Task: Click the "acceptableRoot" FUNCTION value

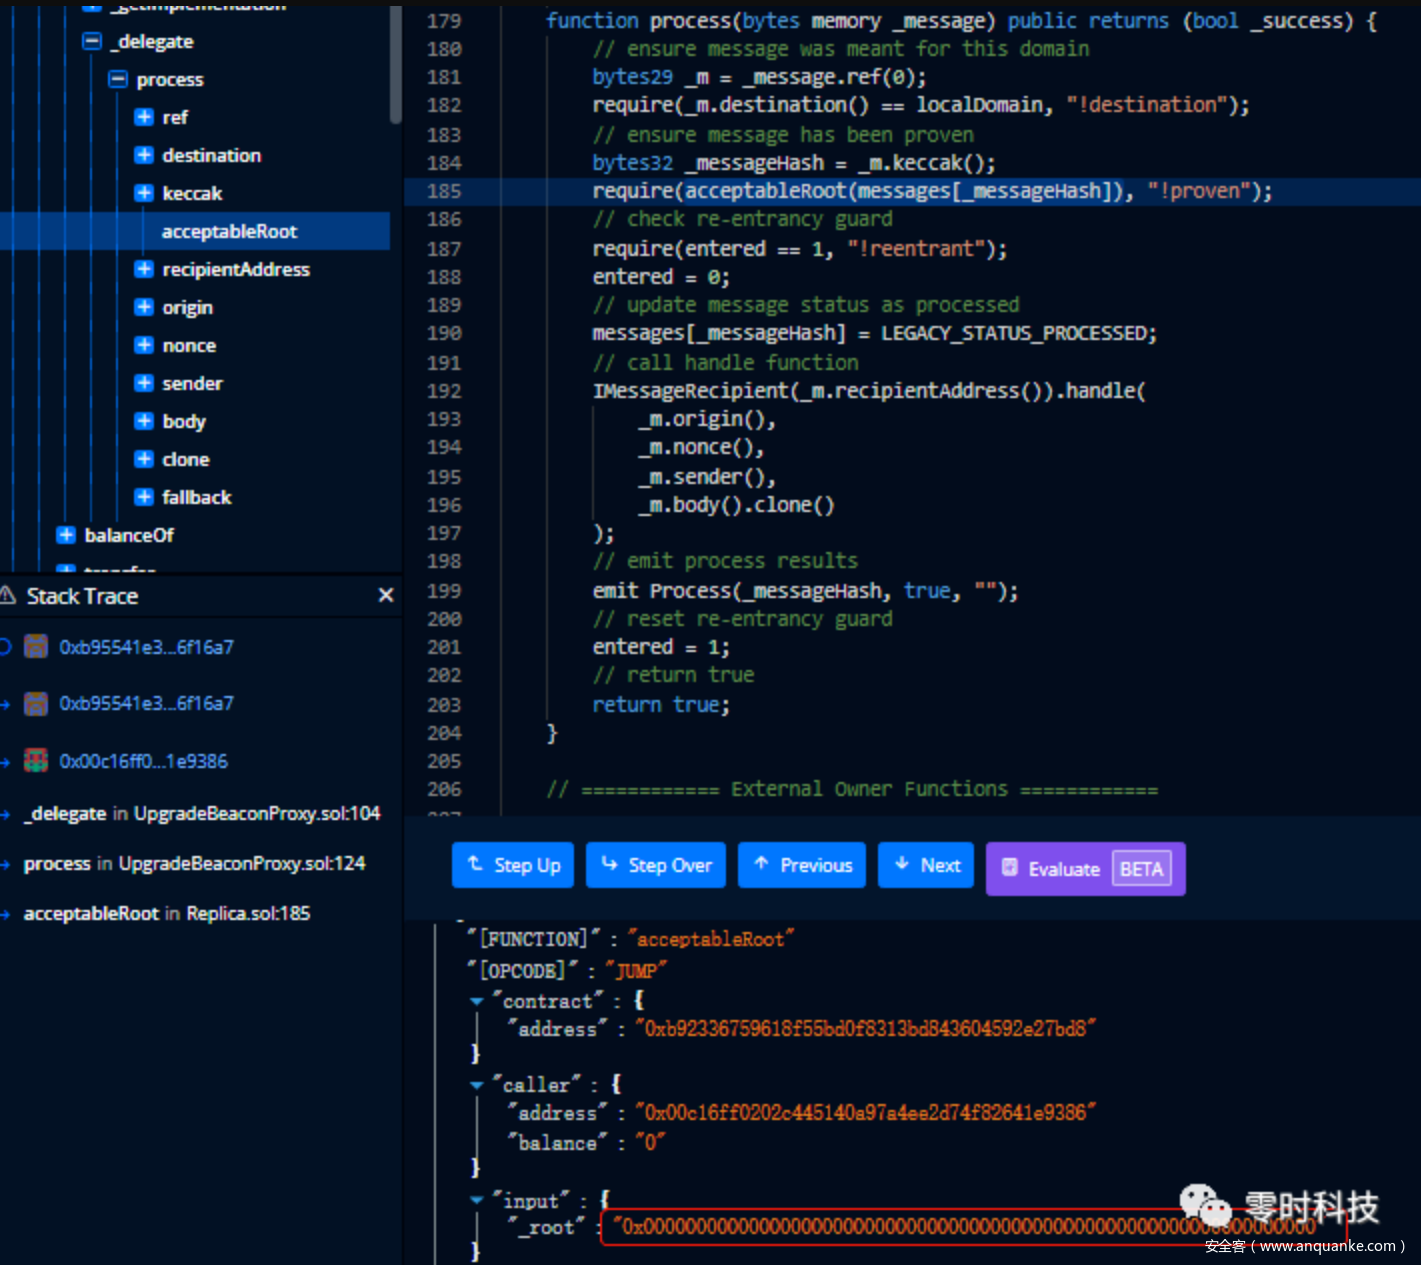Action: pyautogui.click(x=711, y=939)
